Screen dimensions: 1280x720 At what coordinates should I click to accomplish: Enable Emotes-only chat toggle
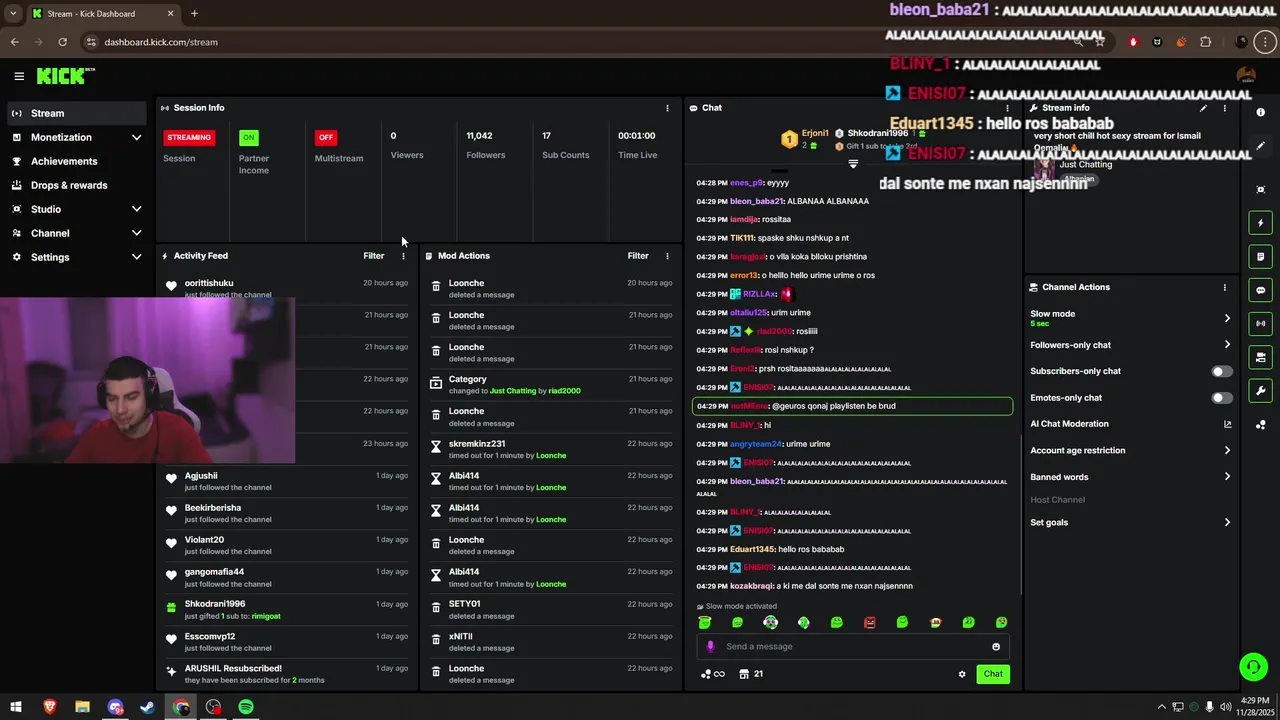1222,398
